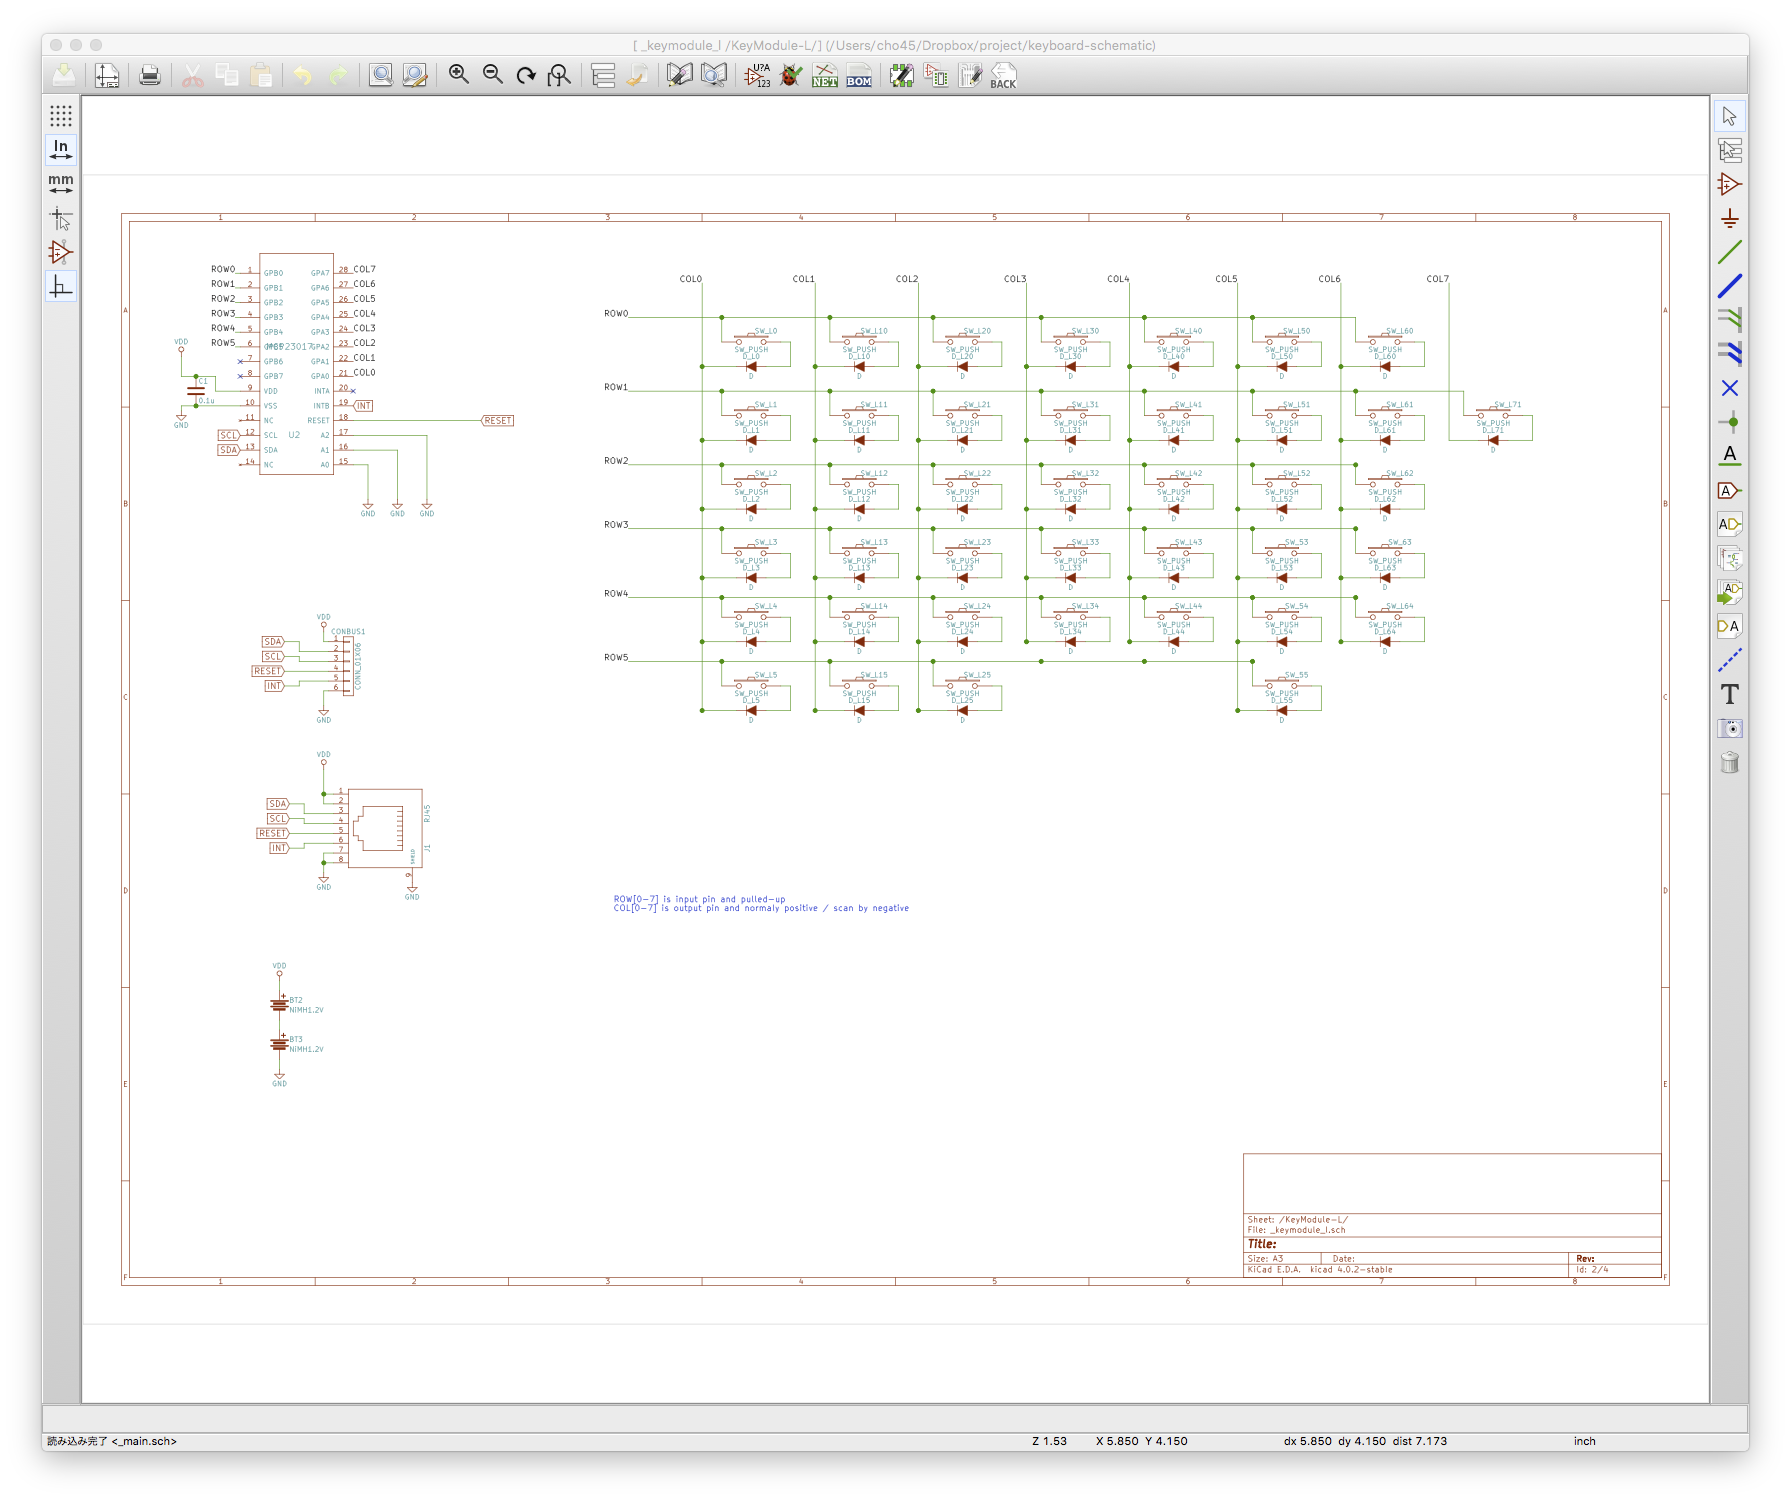Activate the Place junction tool
Screen dimensions: 1791x1501
coord(1729,422)
